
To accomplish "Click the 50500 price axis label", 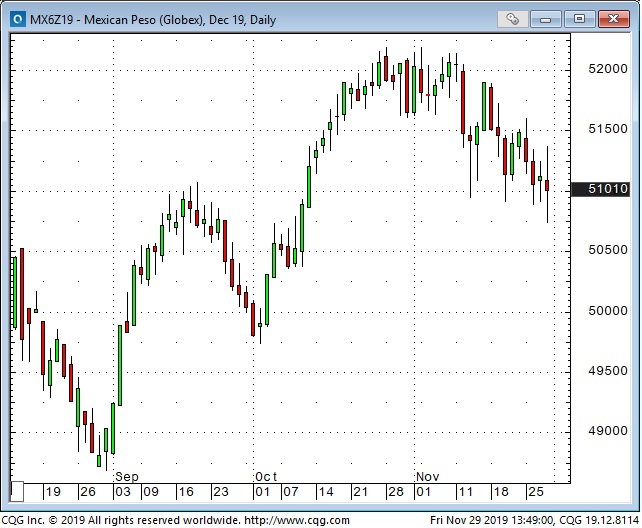I will pyautogui.click(x=608, y=250).
